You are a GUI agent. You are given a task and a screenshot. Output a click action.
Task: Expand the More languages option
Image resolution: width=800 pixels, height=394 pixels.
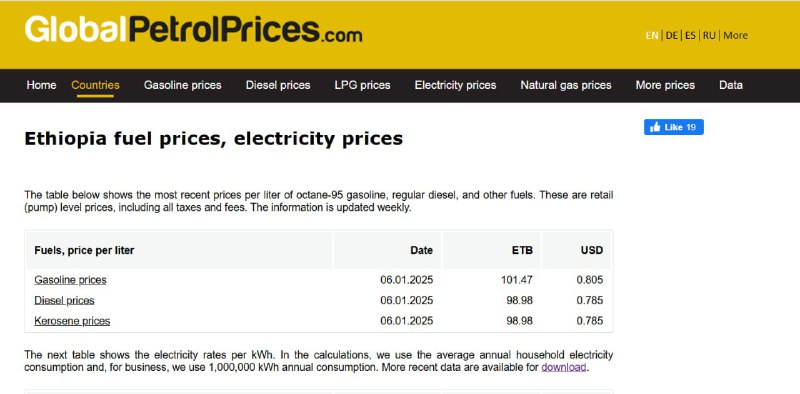click(735, 36)
